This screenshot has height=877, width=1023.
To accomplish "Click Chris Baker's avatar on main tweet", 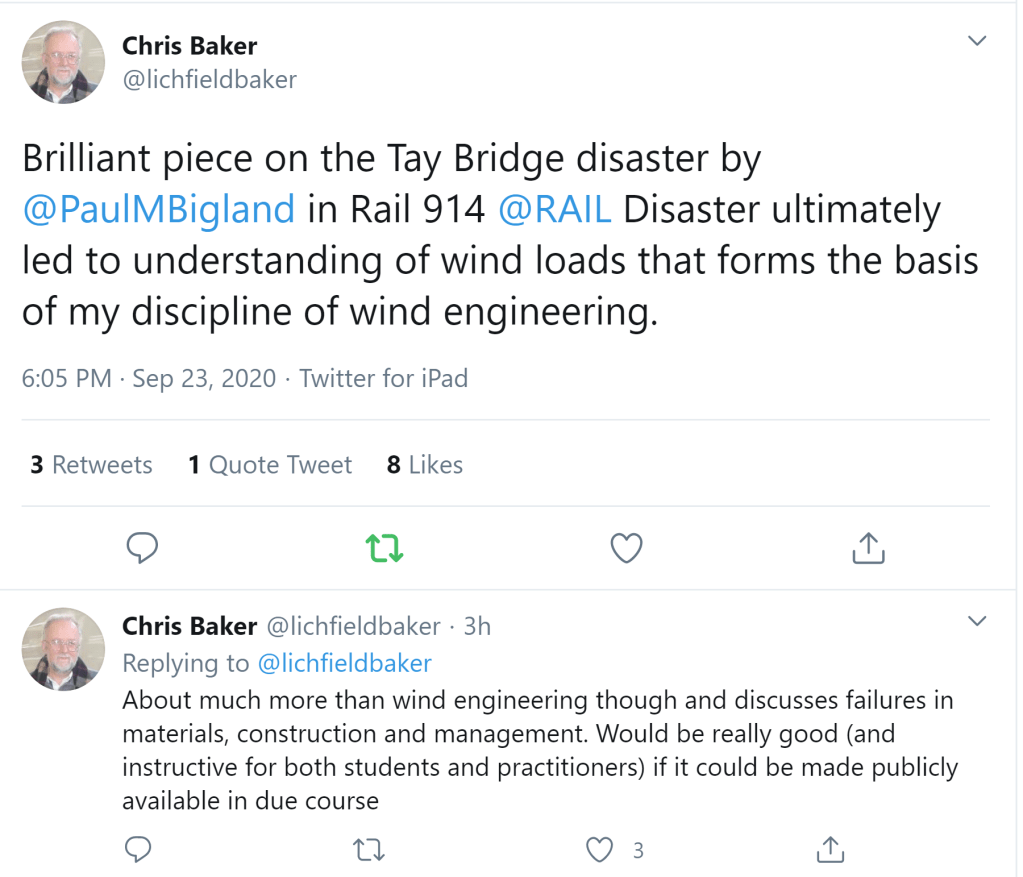I will click(63, 62).
